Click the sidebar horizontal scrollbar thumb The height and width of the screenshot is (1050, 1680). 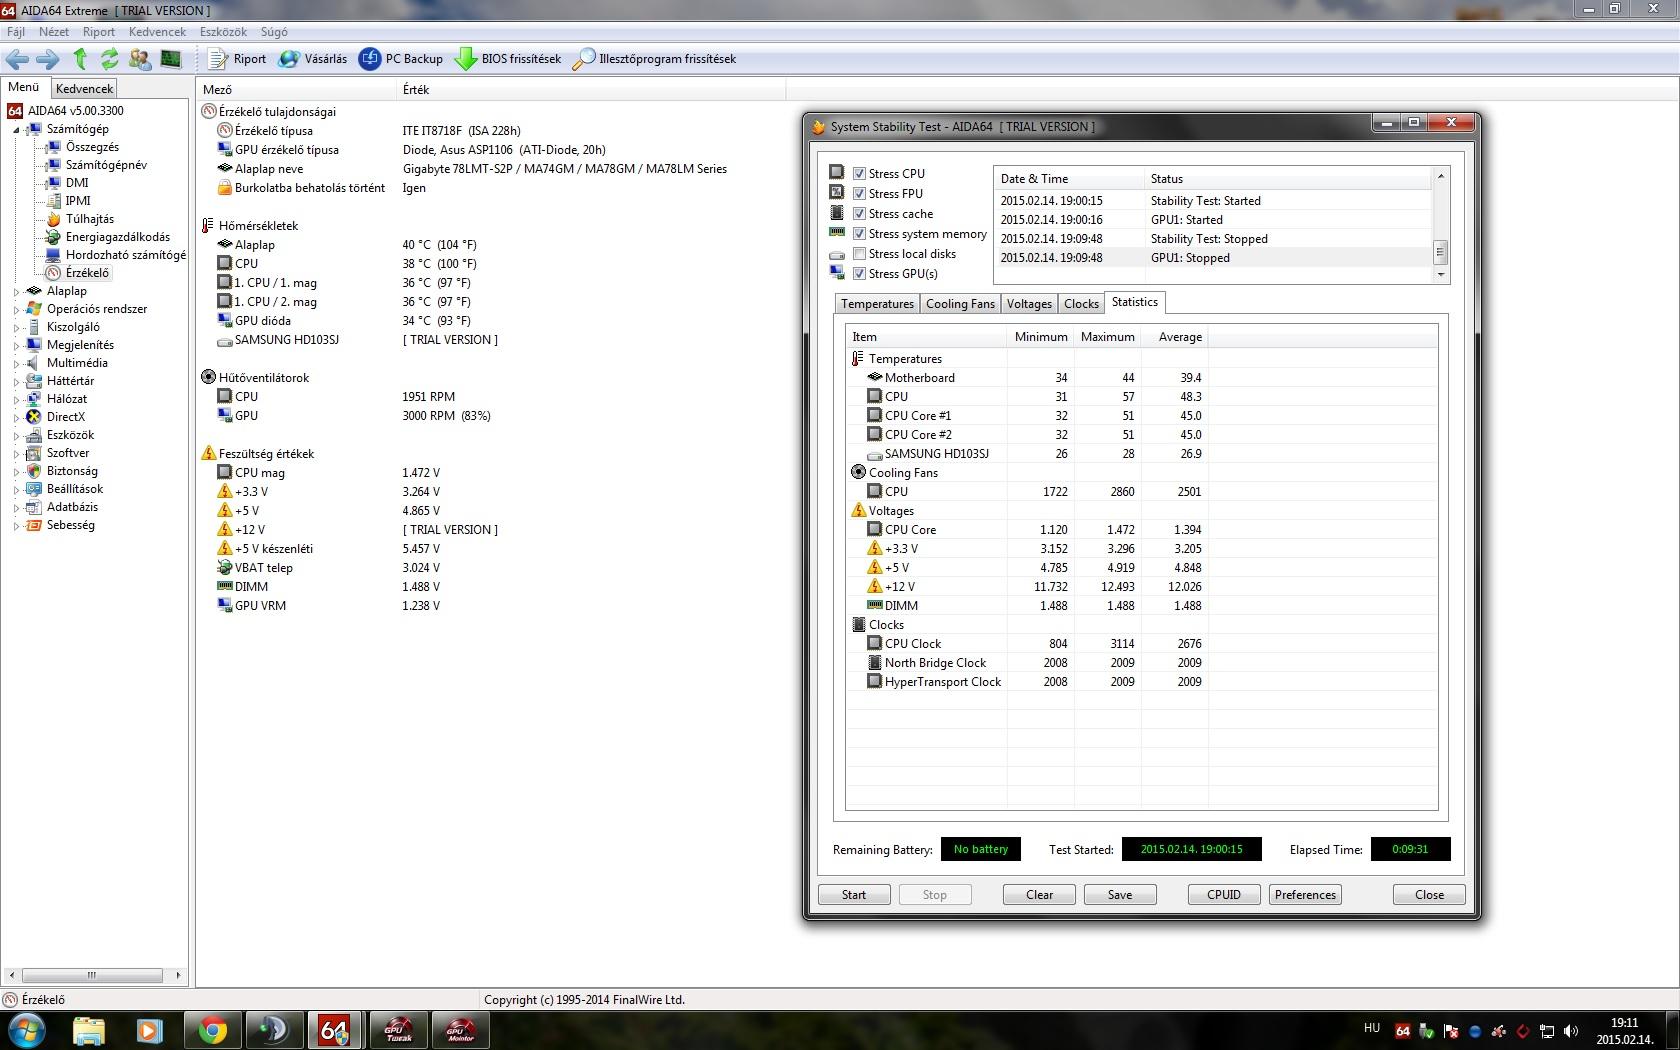pos(92,975)
